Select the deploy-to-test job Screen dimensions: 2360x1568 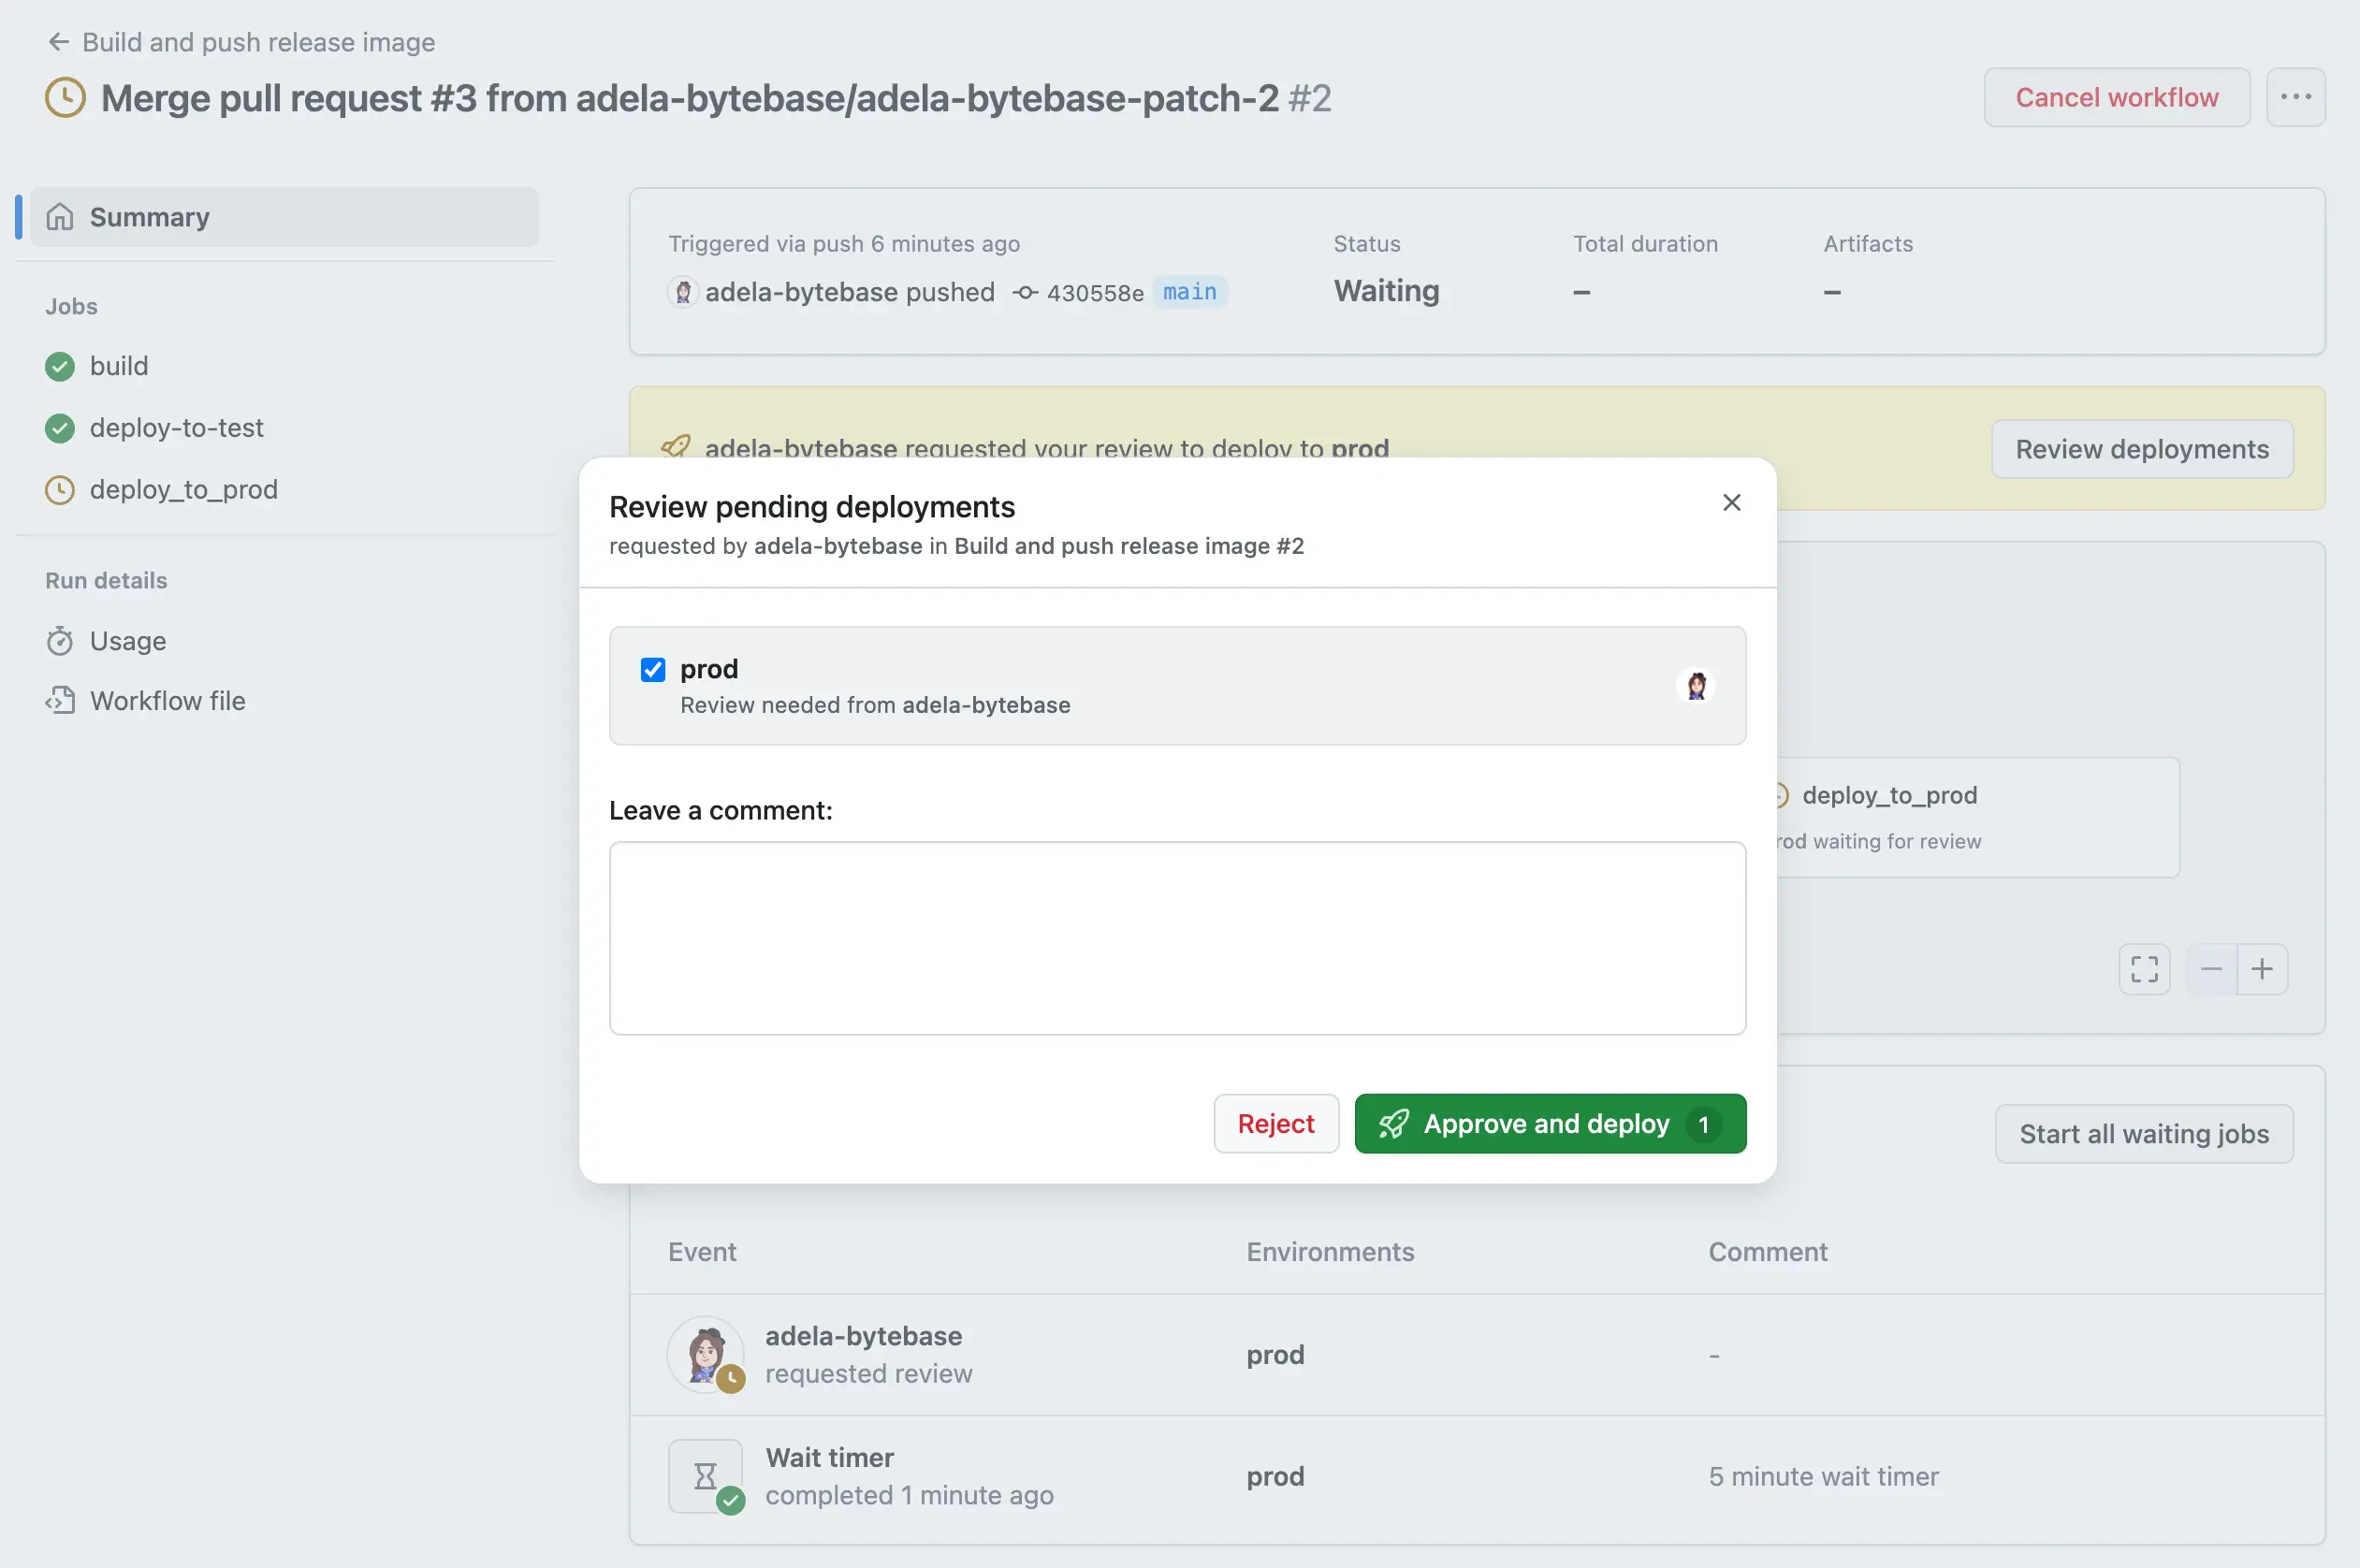coord(176,428)
